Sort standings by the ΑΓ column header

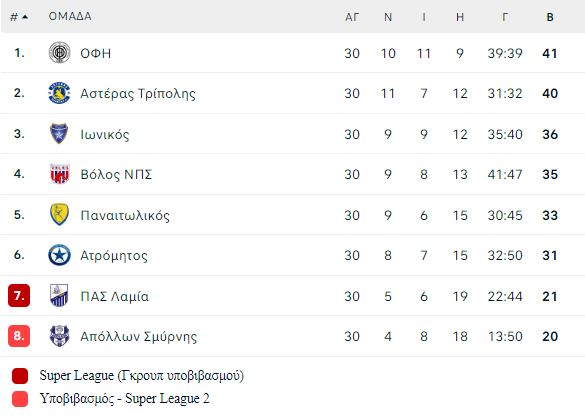[x=352, y=17]
